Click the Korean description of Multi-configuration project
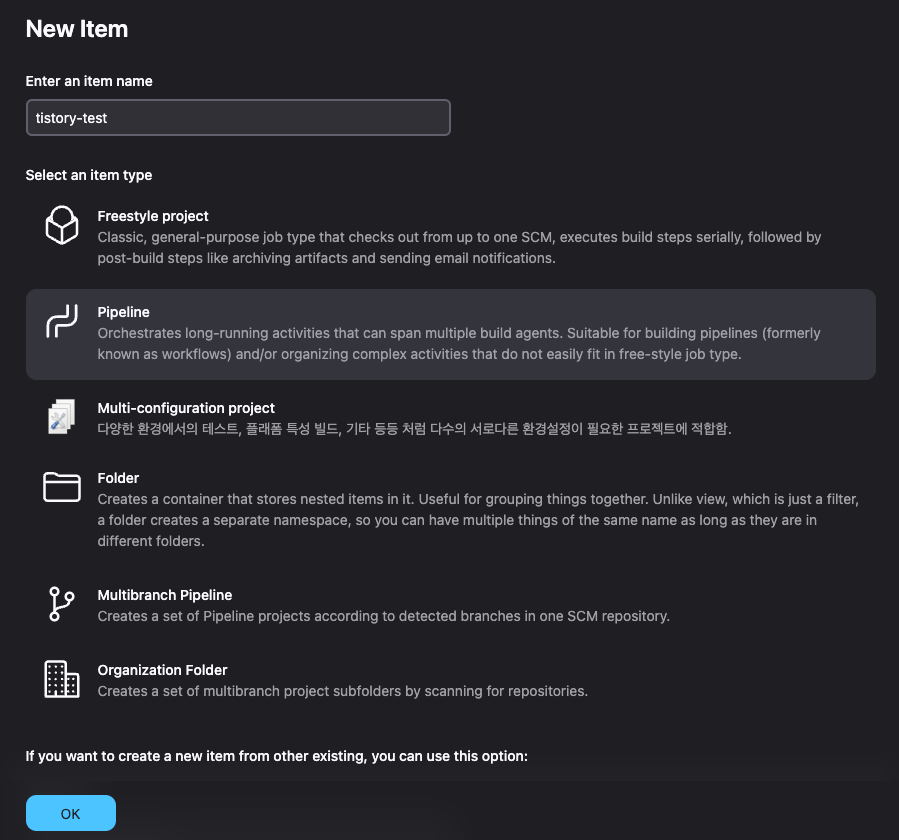The image size is (899, 840). (415, 428)
